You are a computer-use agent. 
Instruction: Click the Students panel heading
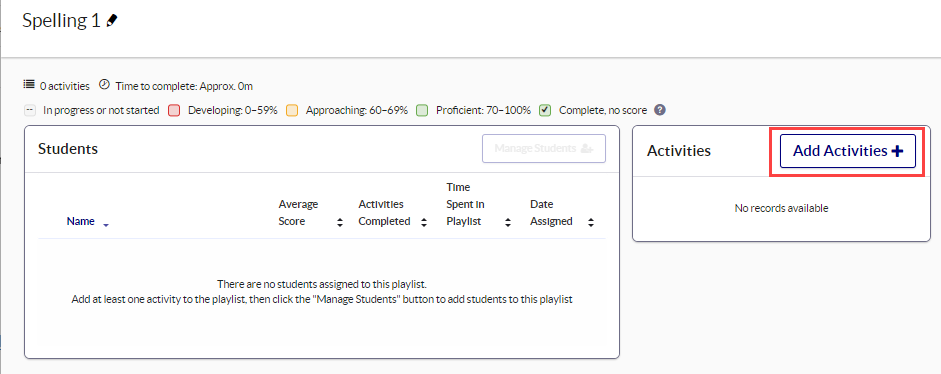click(68, 148)
